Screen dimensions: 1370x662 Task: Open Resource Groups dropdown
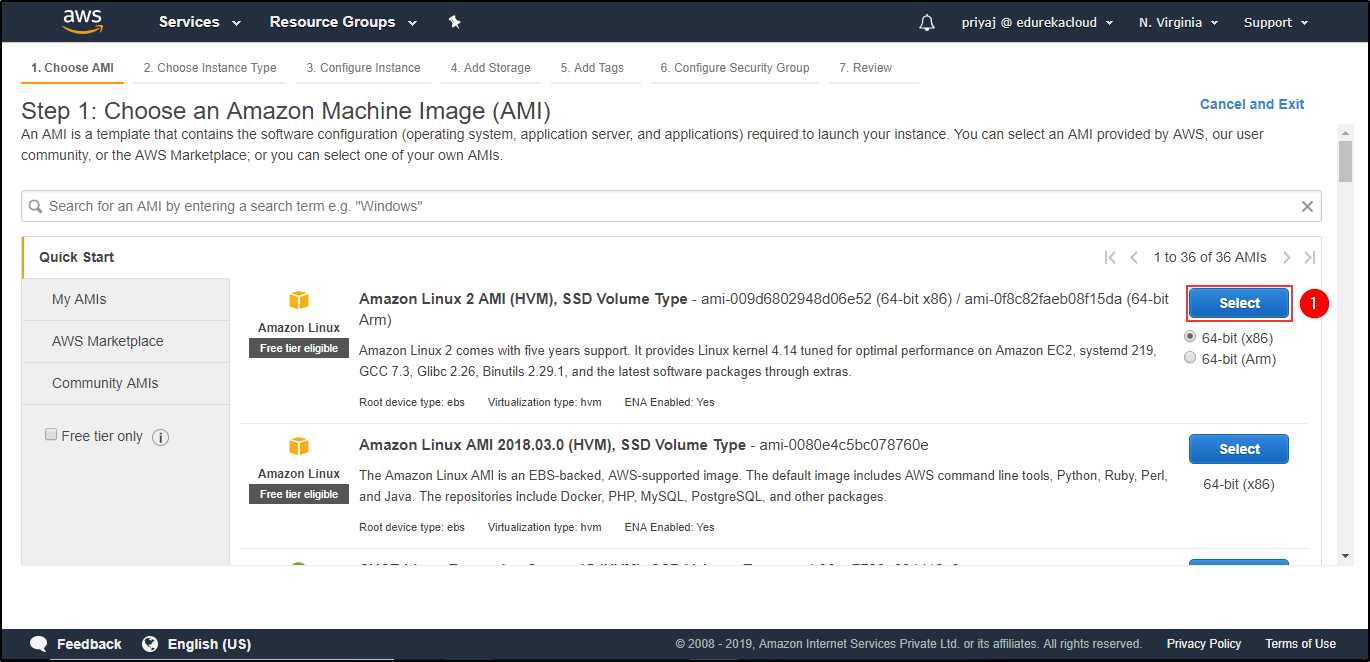344,22
